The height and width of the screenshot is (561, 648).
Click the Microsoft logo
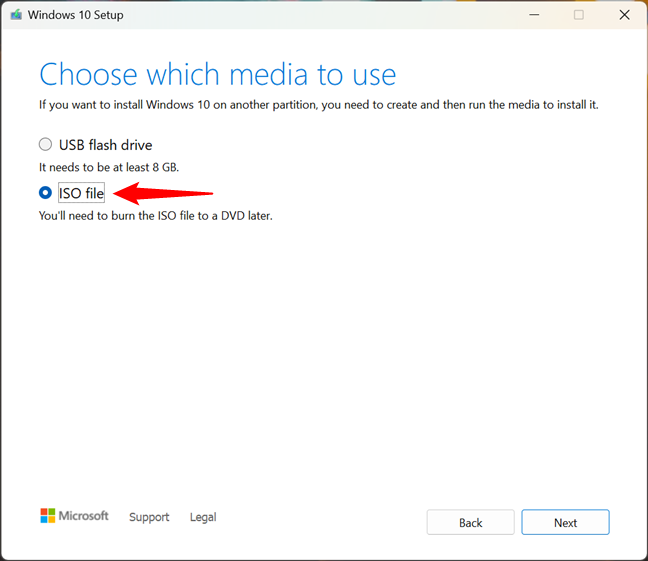point(74,516)
